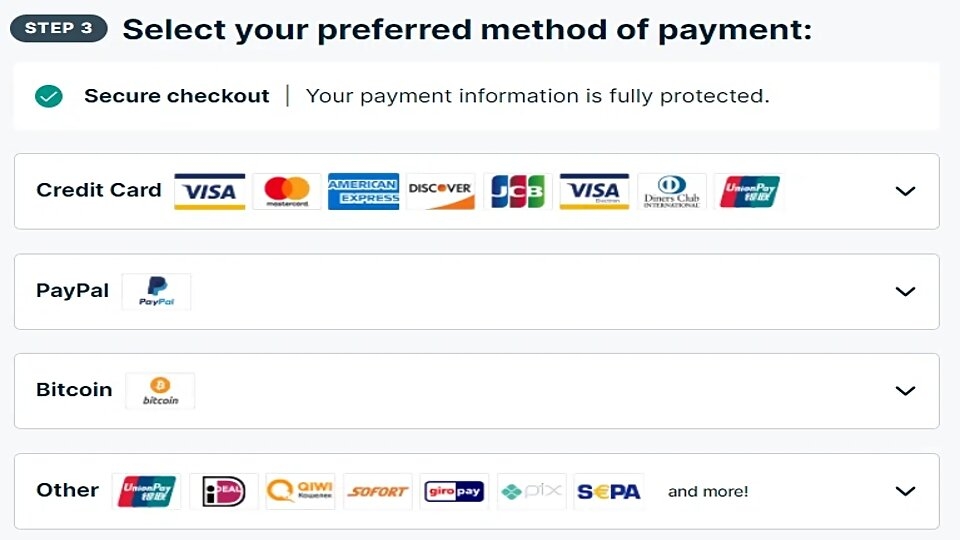This screenshot has width=960, height=540.
Task: Click the QIWI wallet icon
Action: point(301,491)
